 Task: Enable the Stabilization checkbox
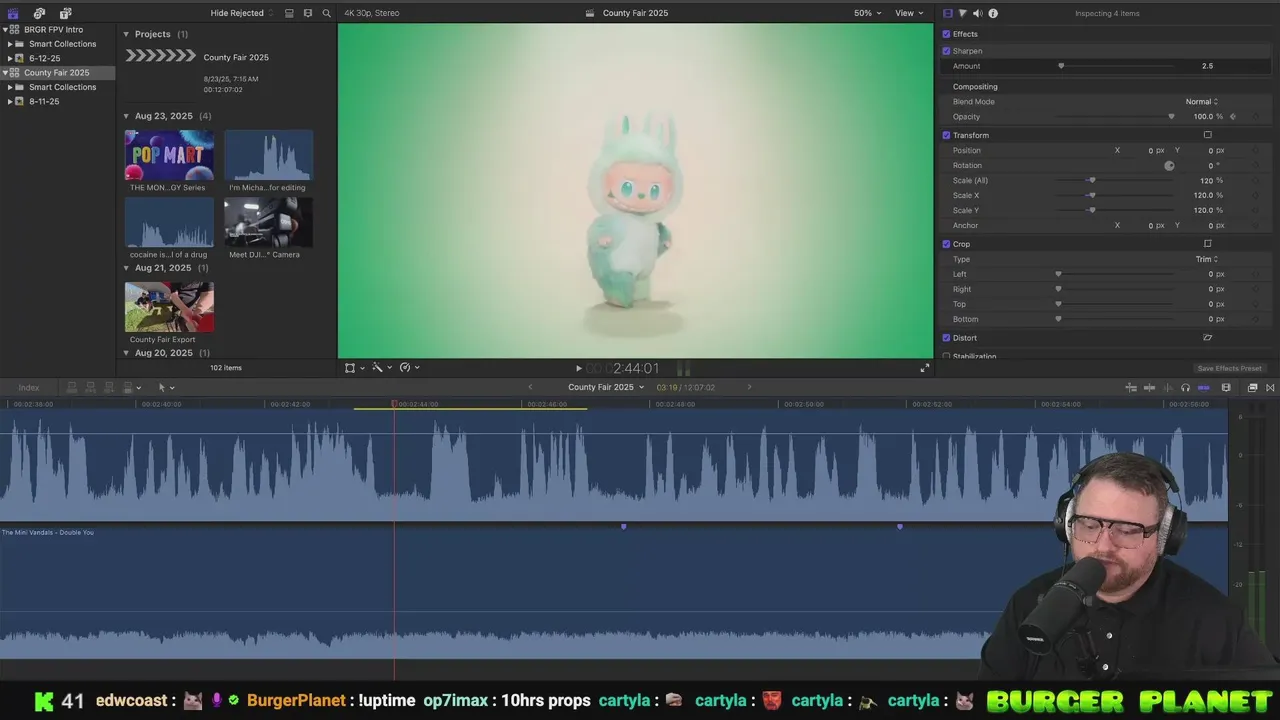point(946,356)
